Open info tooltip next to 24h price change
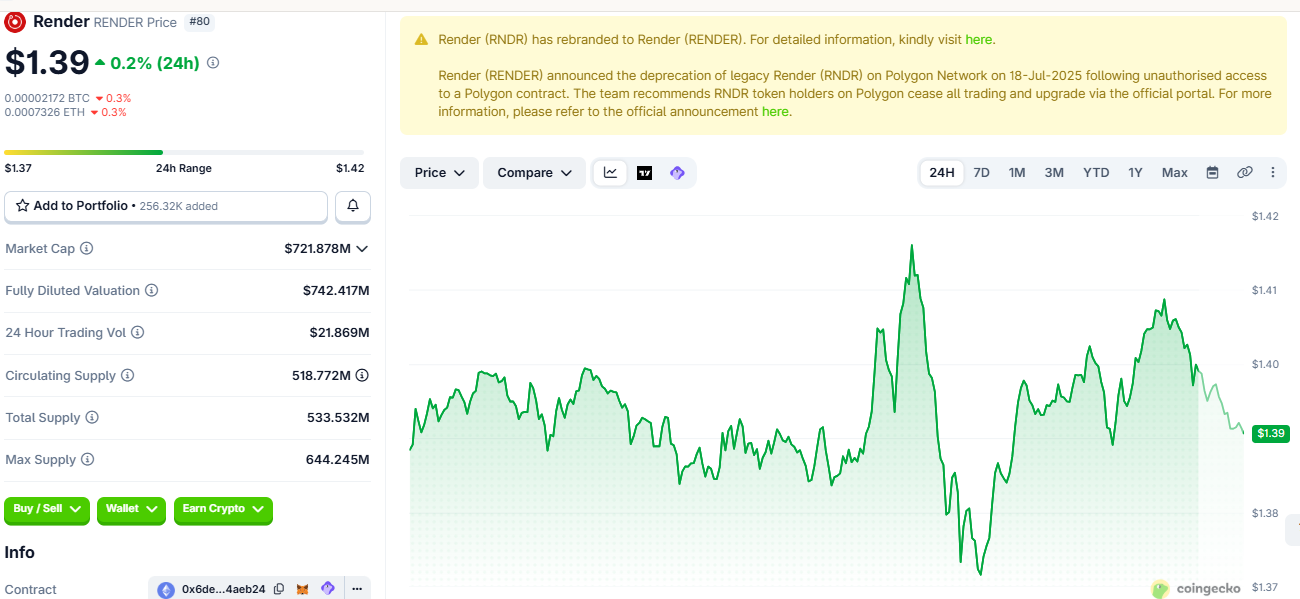 pos(213,63)
